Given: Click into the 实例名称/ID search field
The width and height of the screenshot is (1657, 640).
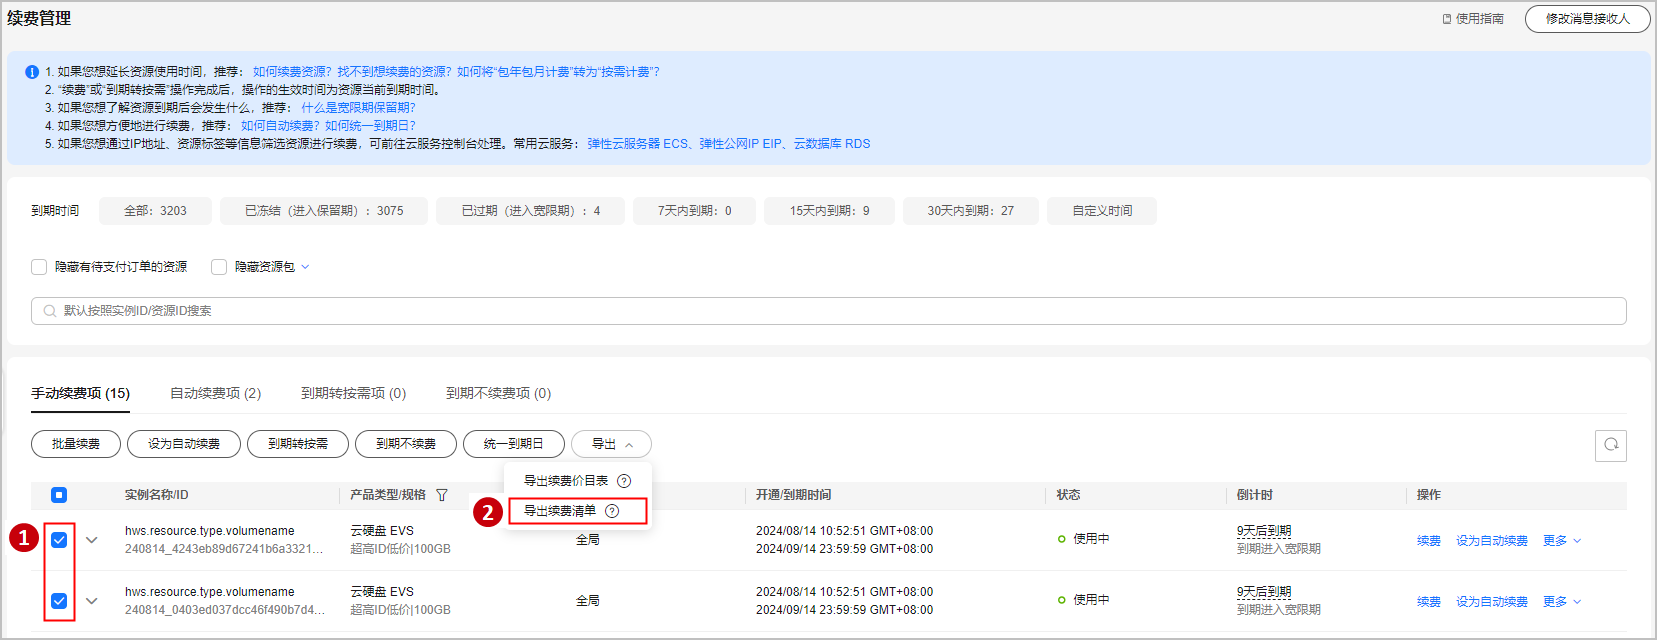Looking at the screenshot, I should [828, 311].
